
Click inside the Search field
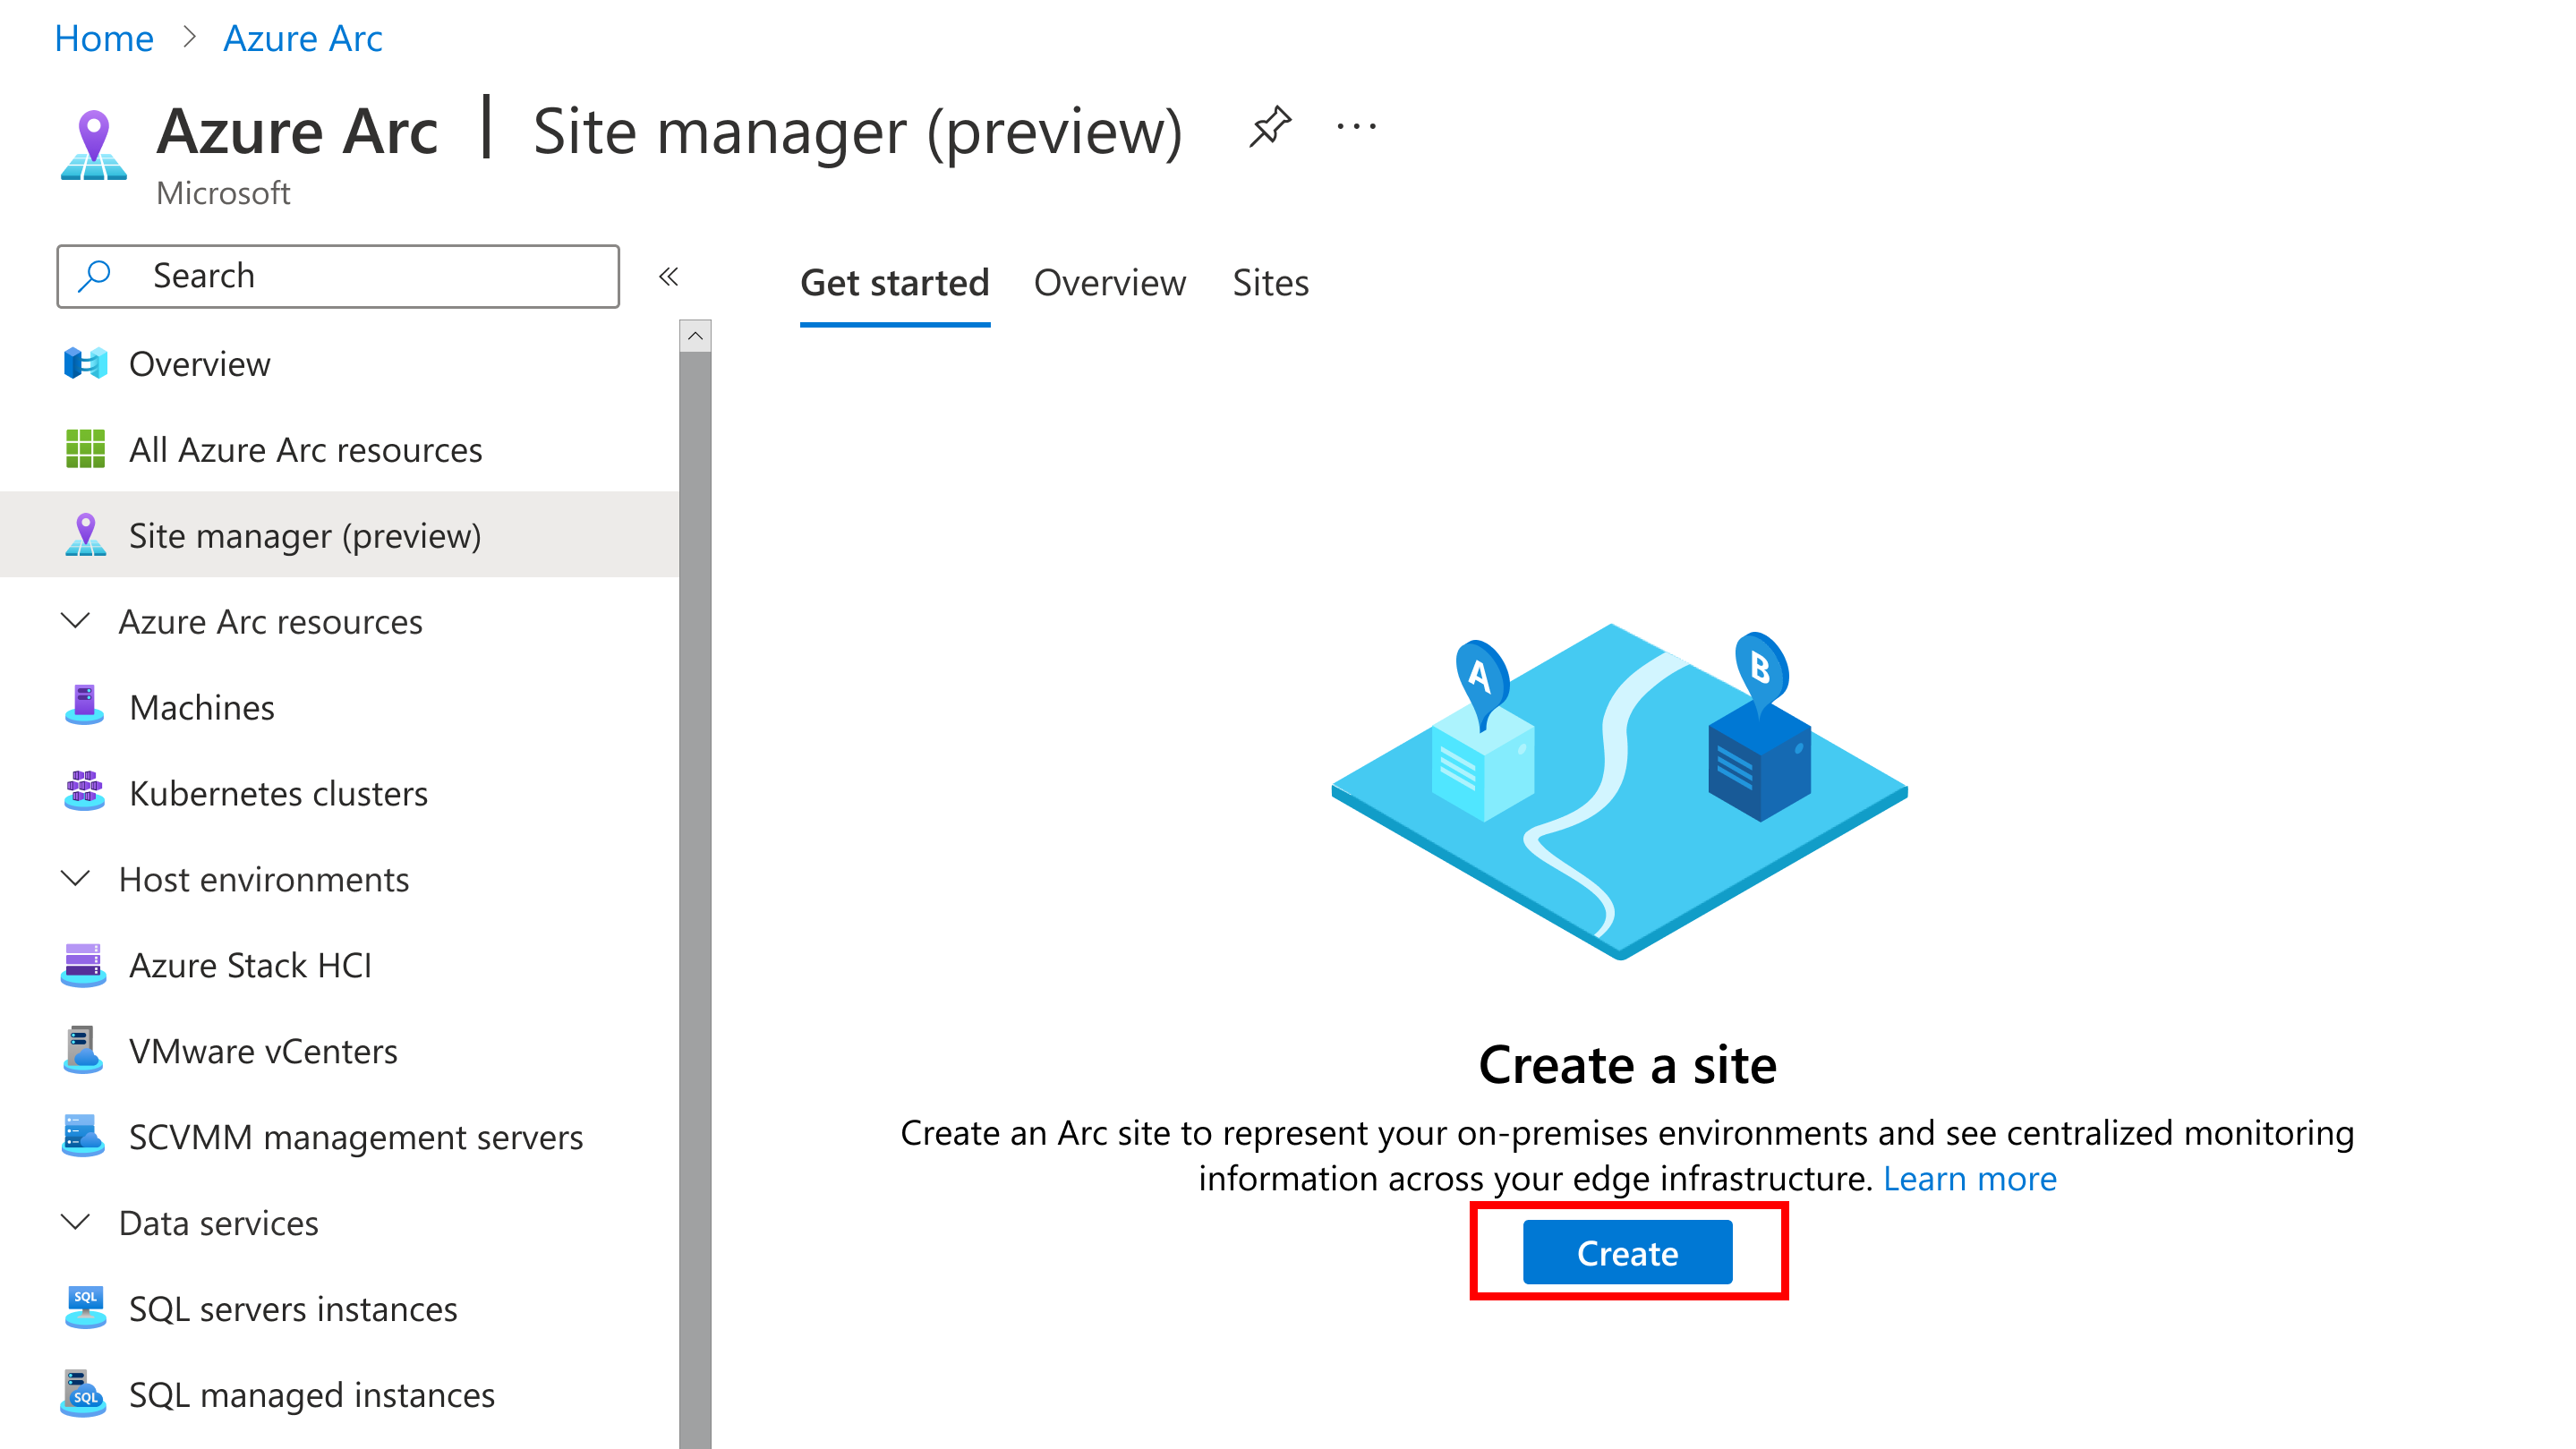point(338,276)
